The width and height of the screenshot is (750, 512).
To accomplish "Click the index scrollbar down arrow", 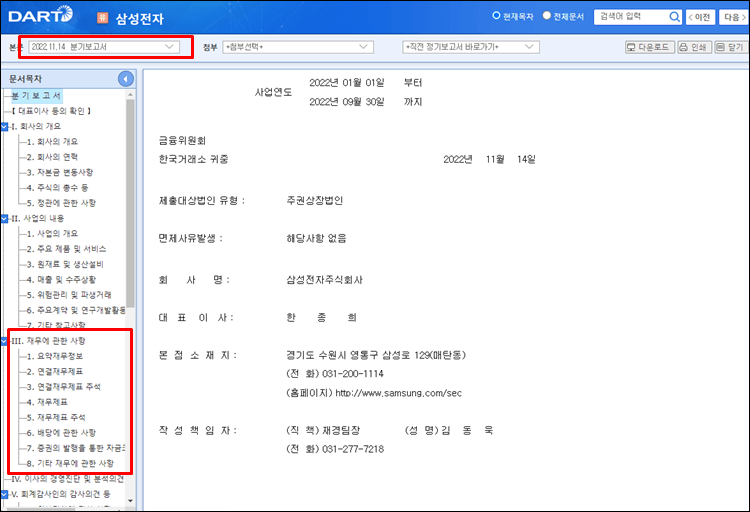I will point(131,501).
